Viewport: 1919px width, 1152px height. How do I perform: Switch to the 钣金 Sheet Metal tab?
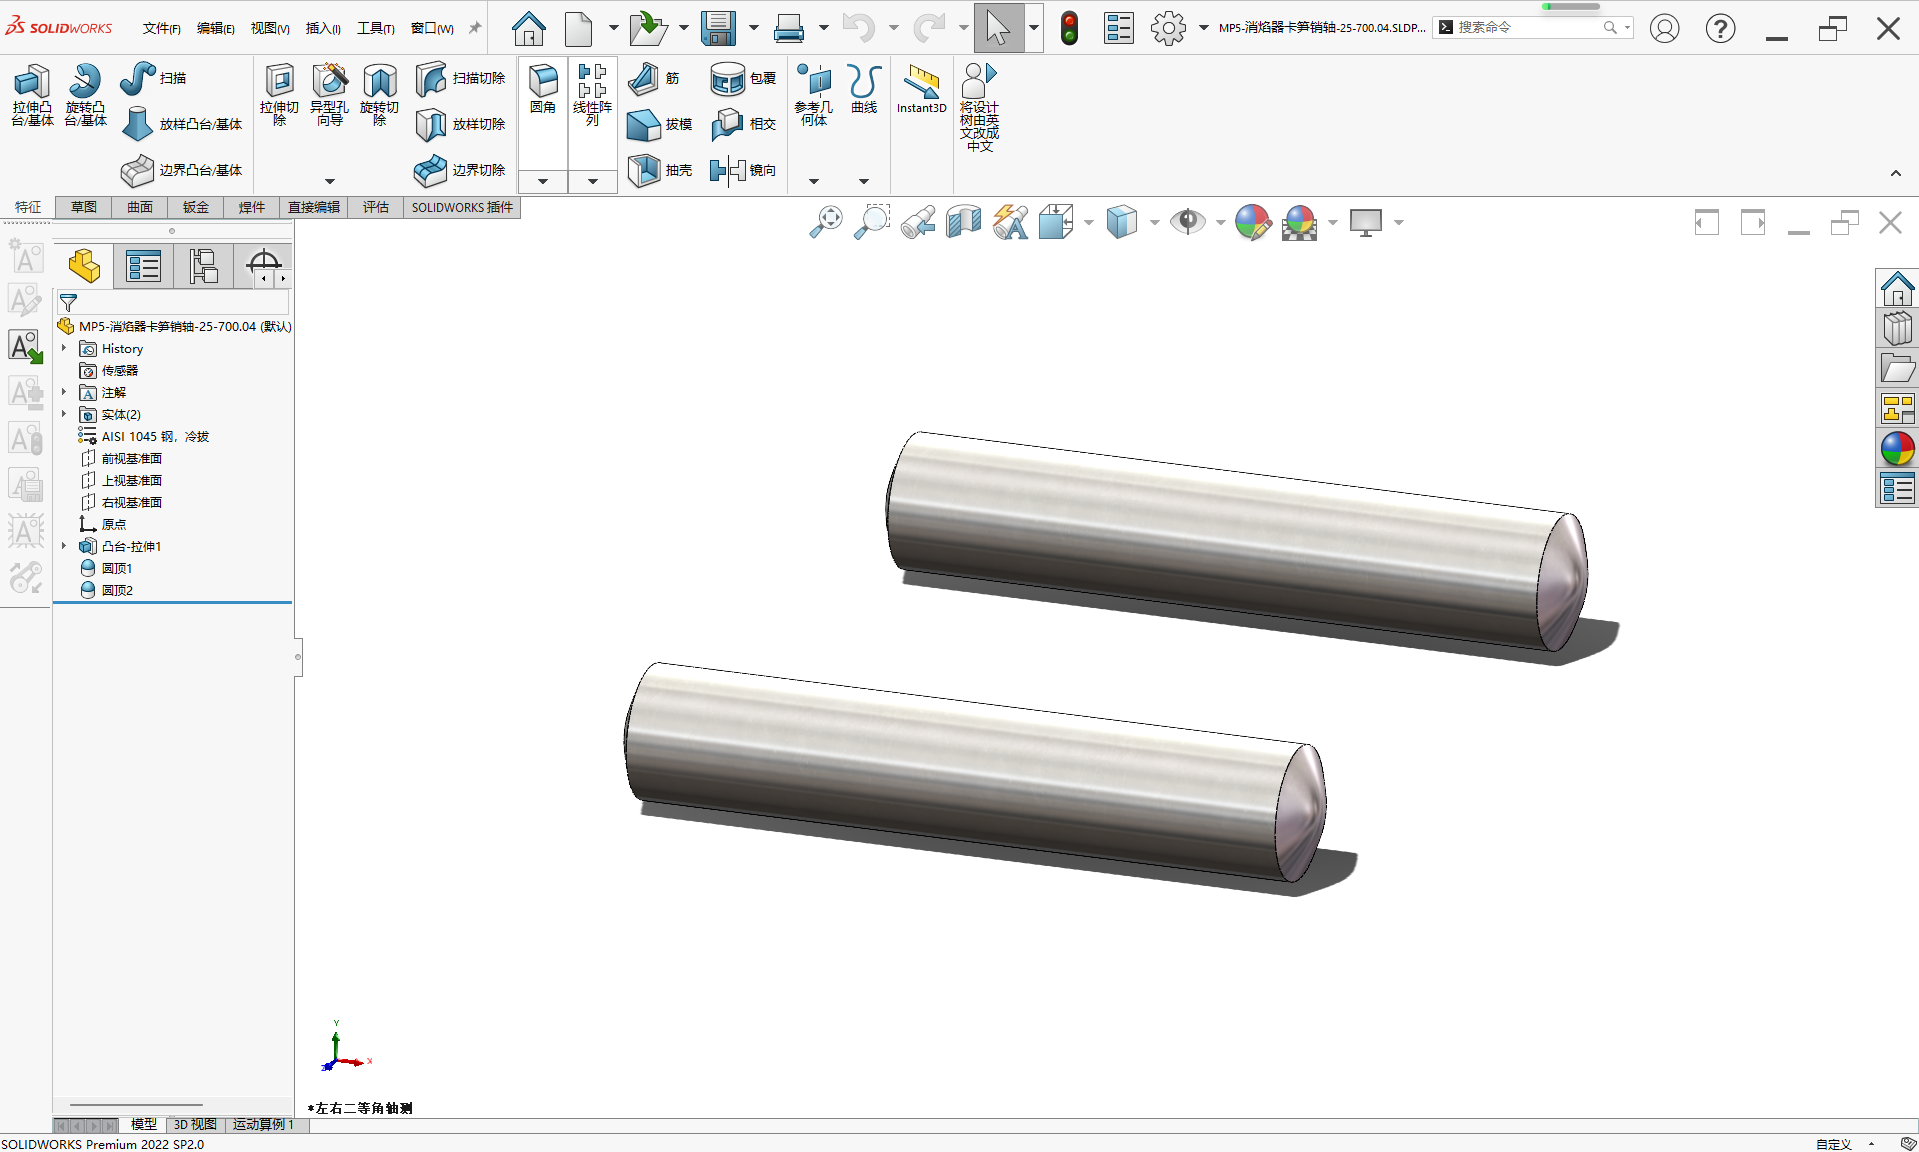point(196,207)
